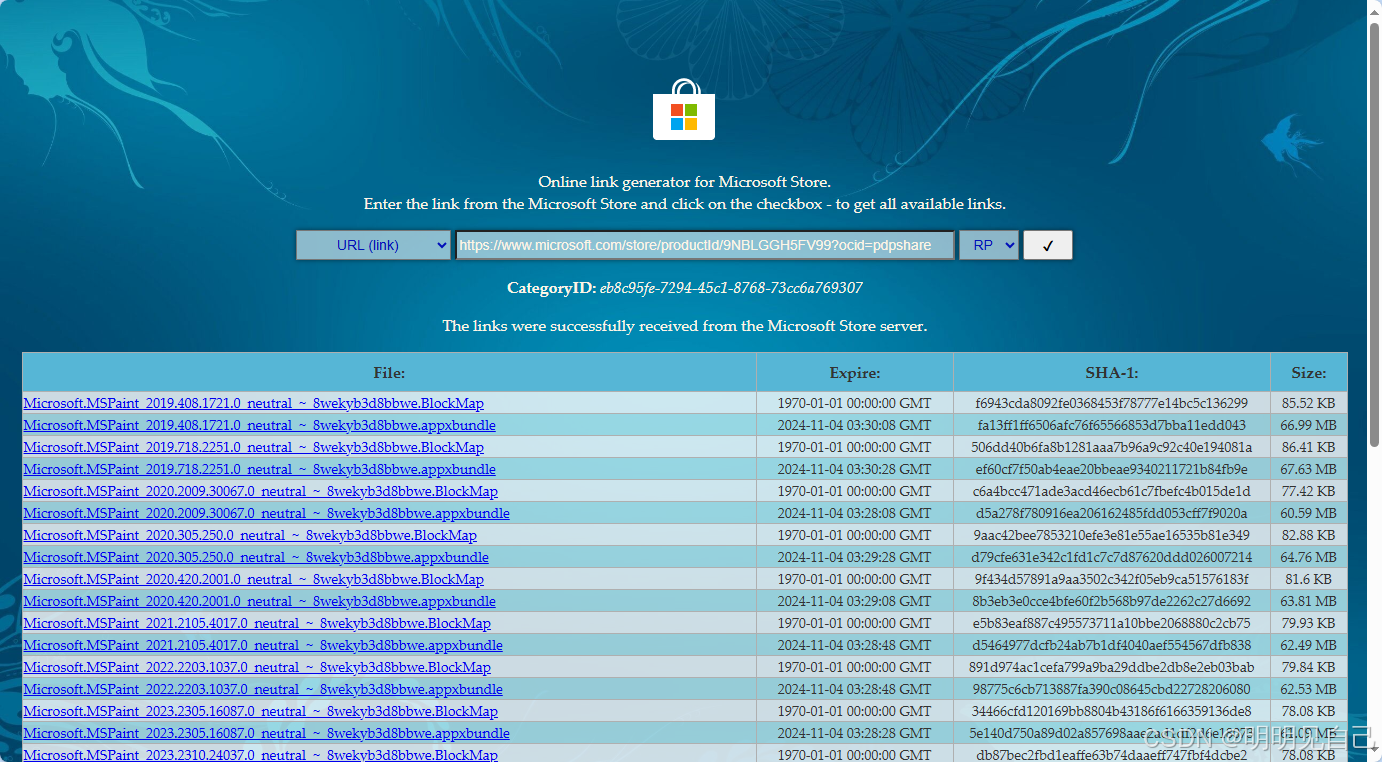Click SHA-1 hash e5b83eaf887c495573711a10bbe2068880c2cb75
Viewport: 1382px width, 762px height.
(x=1112, y=623)
